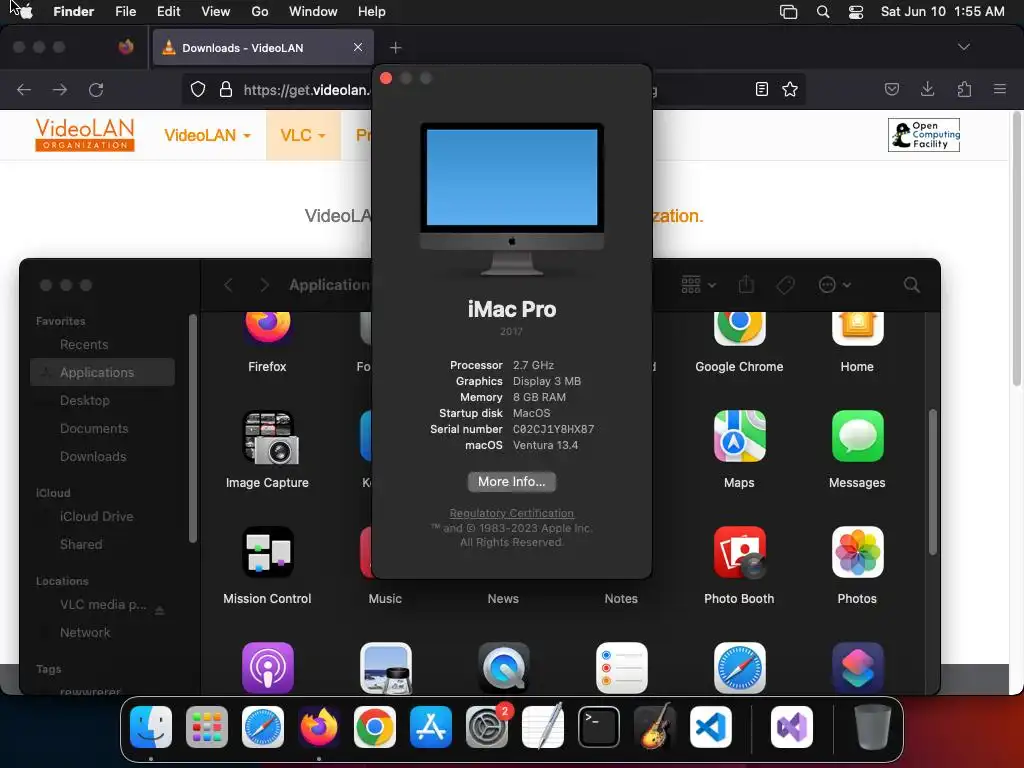Open TextEdit from the Dock

(x=543, y=727)
